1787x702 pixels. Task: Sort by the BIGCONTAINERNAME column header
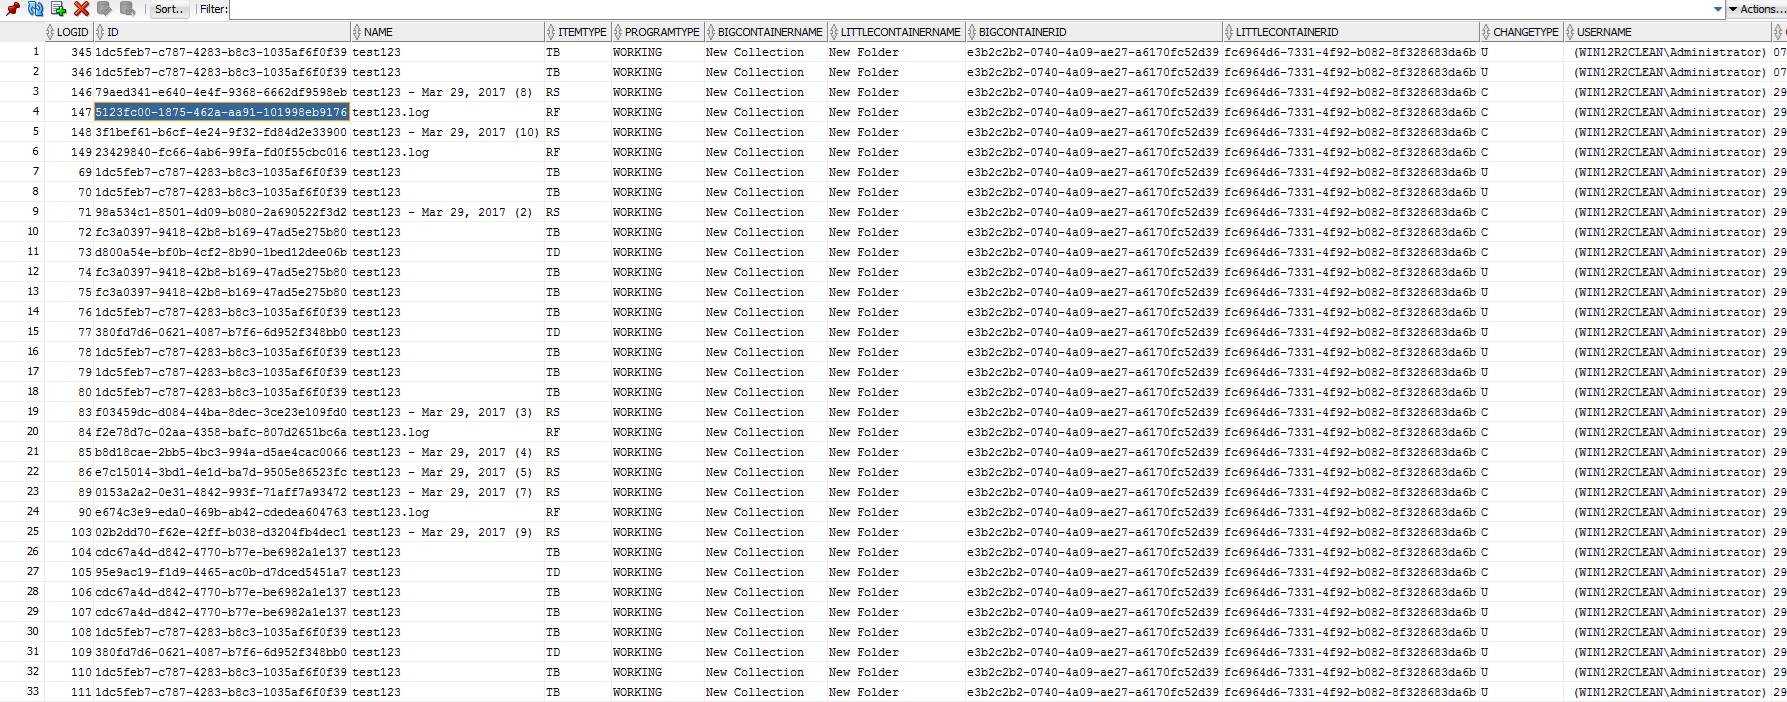coord(765,32)
